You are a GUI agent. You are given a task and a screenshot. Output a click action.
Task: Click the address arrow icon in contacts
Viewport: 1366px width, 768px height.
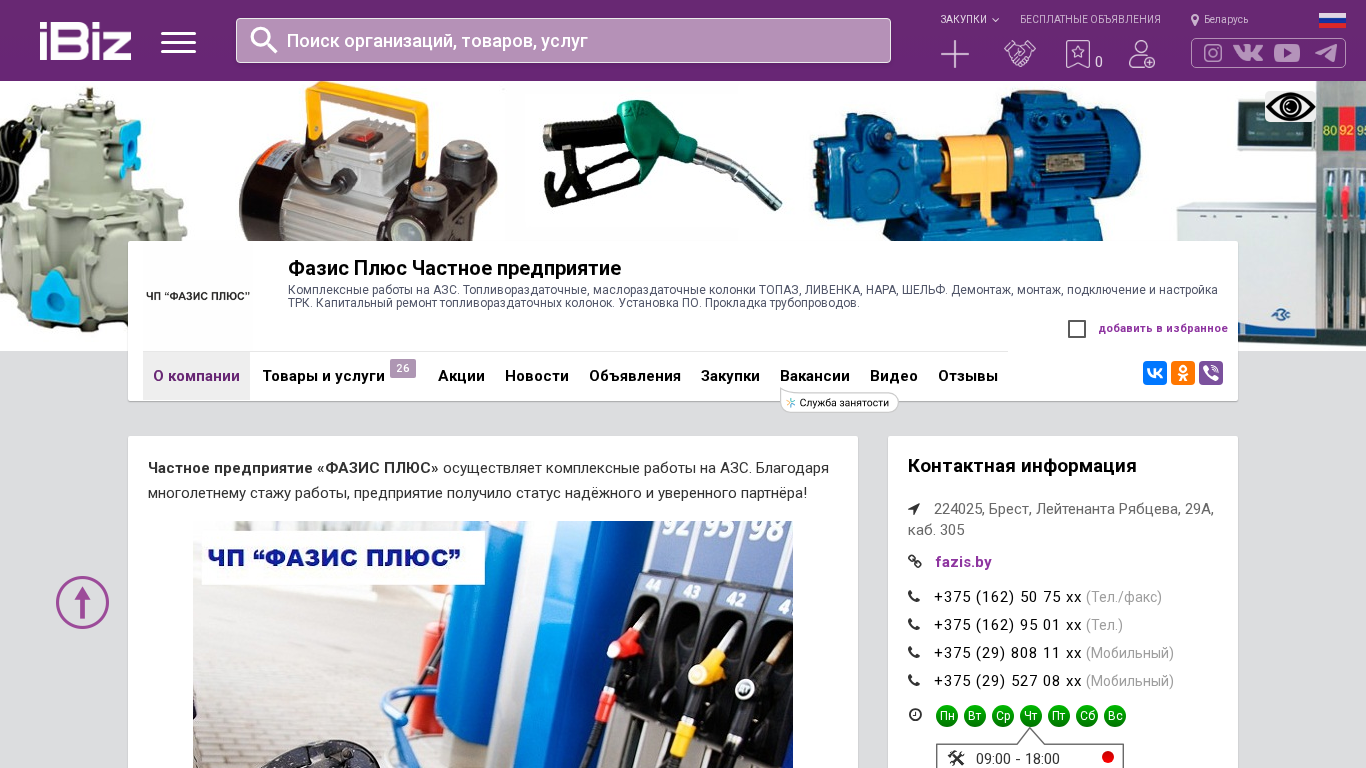(914, 509)
